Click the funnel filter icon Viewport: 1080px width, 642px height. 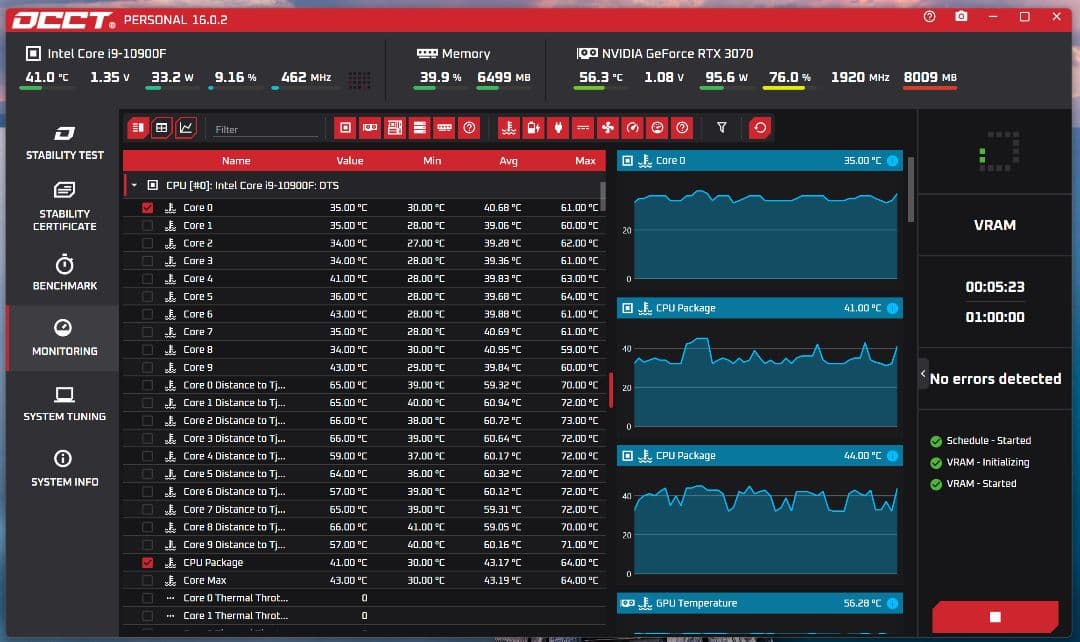click(x=722, y=128)
